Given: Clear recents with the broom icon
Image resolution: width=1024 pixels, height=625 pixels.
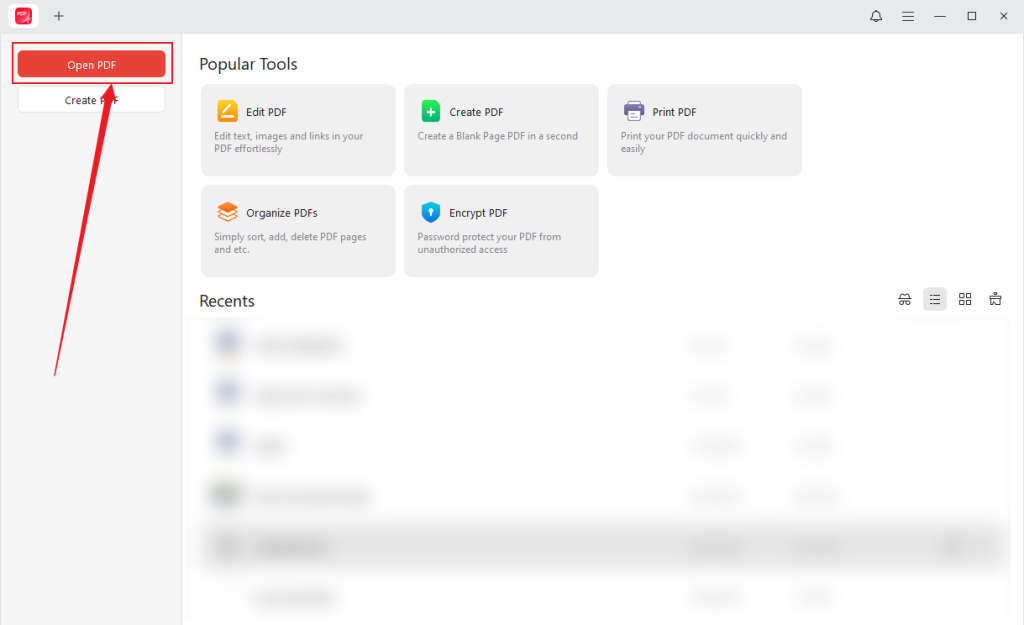Looking at the screenshot, I should tap(995, 299).
